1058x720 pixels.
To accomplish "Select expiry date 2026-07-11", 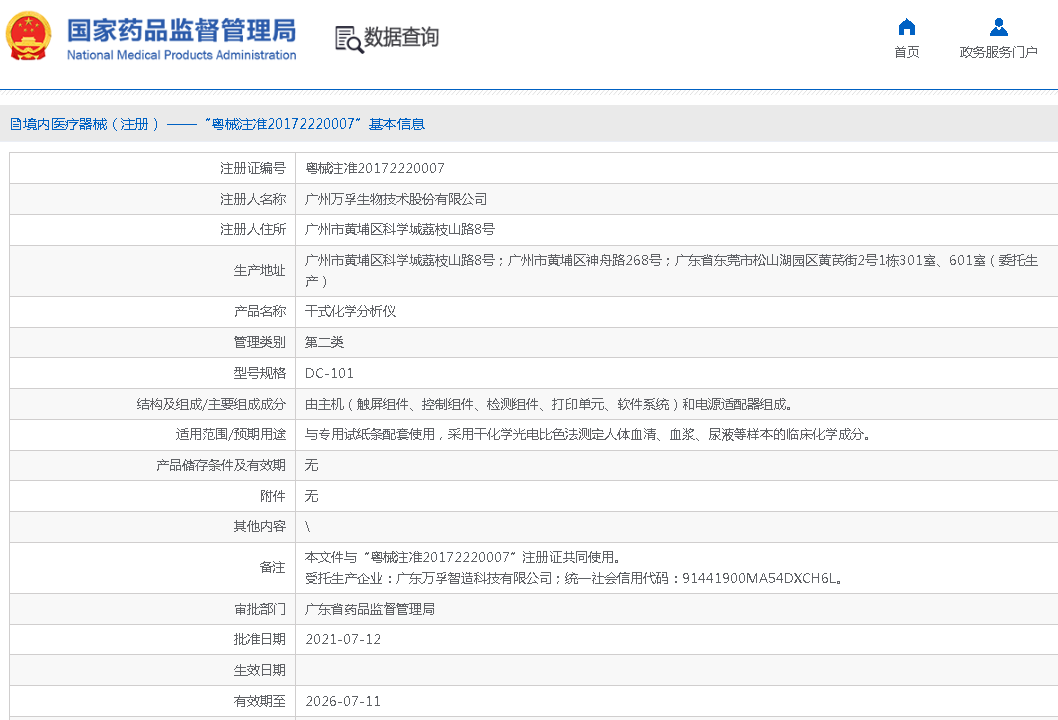I will [x=343, y=701].
